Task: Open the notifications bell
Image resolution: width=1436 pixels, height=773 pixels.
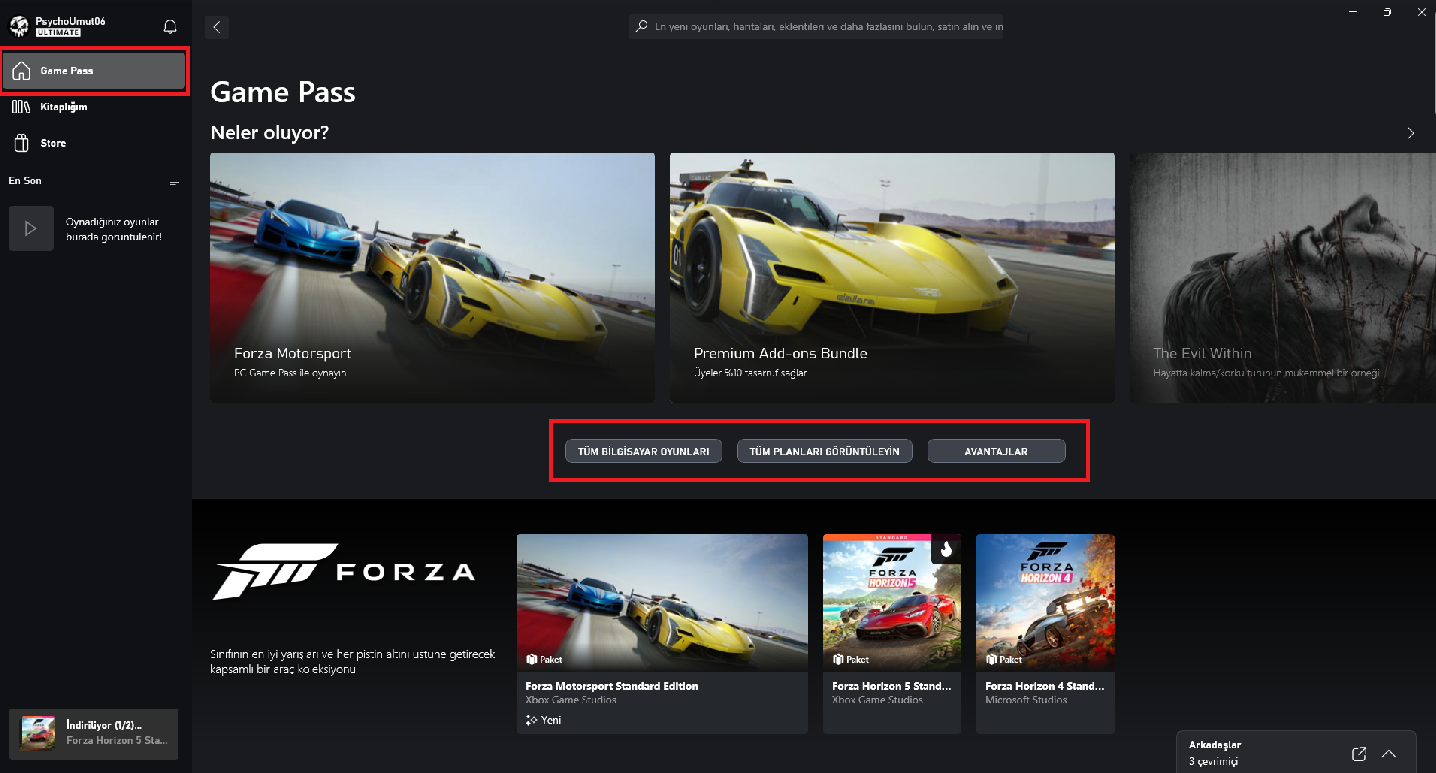Action: (x=170, y=27)
